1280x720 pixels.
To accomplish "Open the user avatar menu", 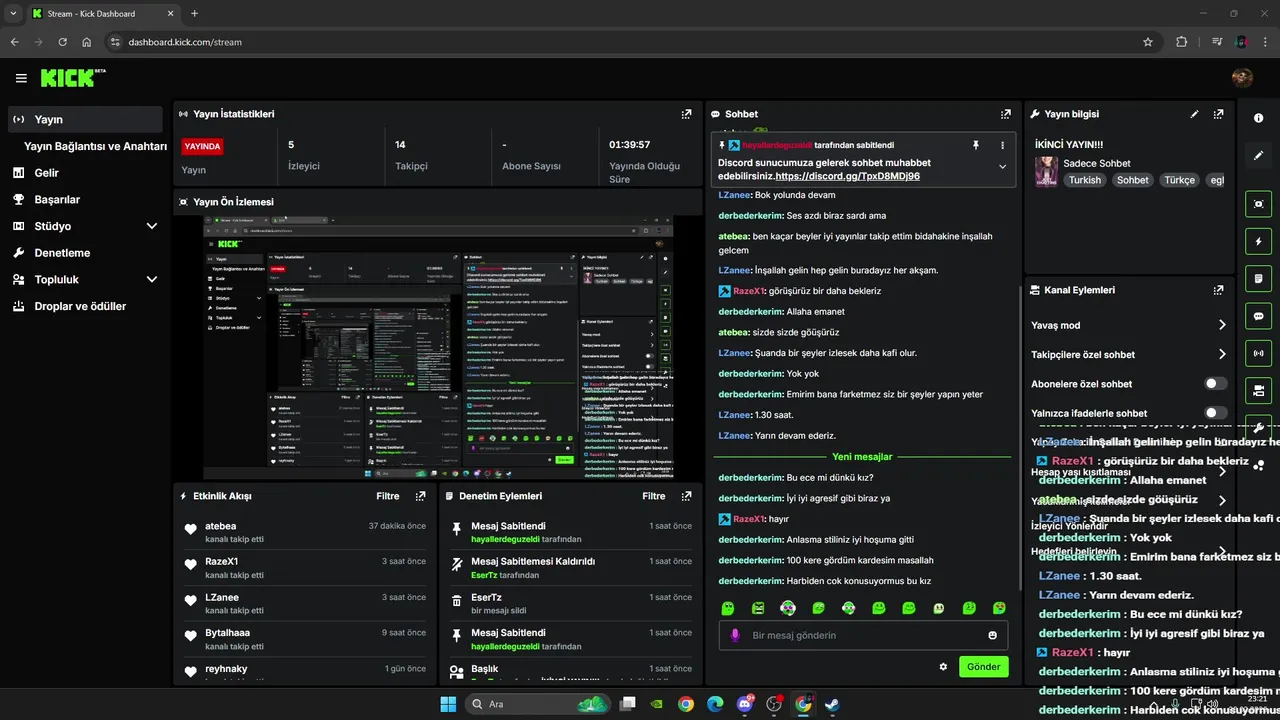I will click(x=1242, y=78).
